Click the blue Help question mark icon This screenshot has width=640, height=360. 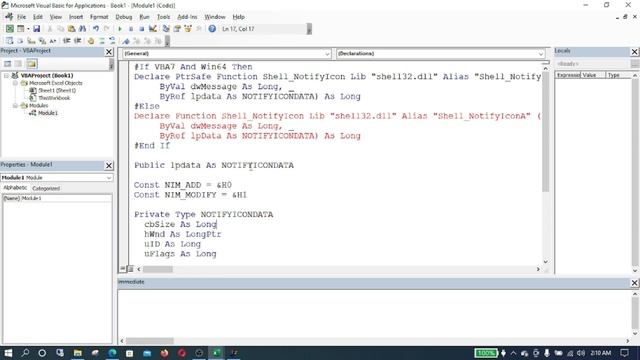click(x=212, y=29)
